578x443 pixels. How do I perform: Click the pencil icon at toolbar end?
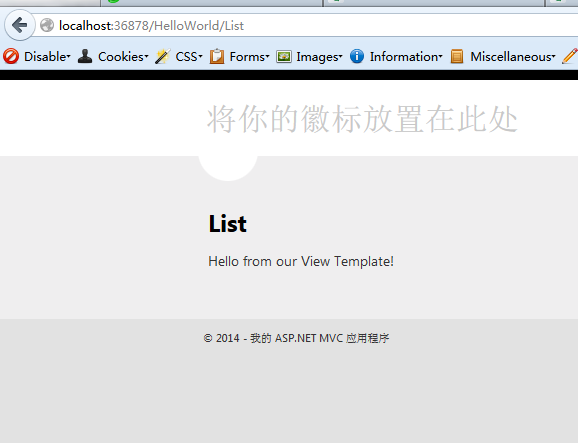[570, 56]
